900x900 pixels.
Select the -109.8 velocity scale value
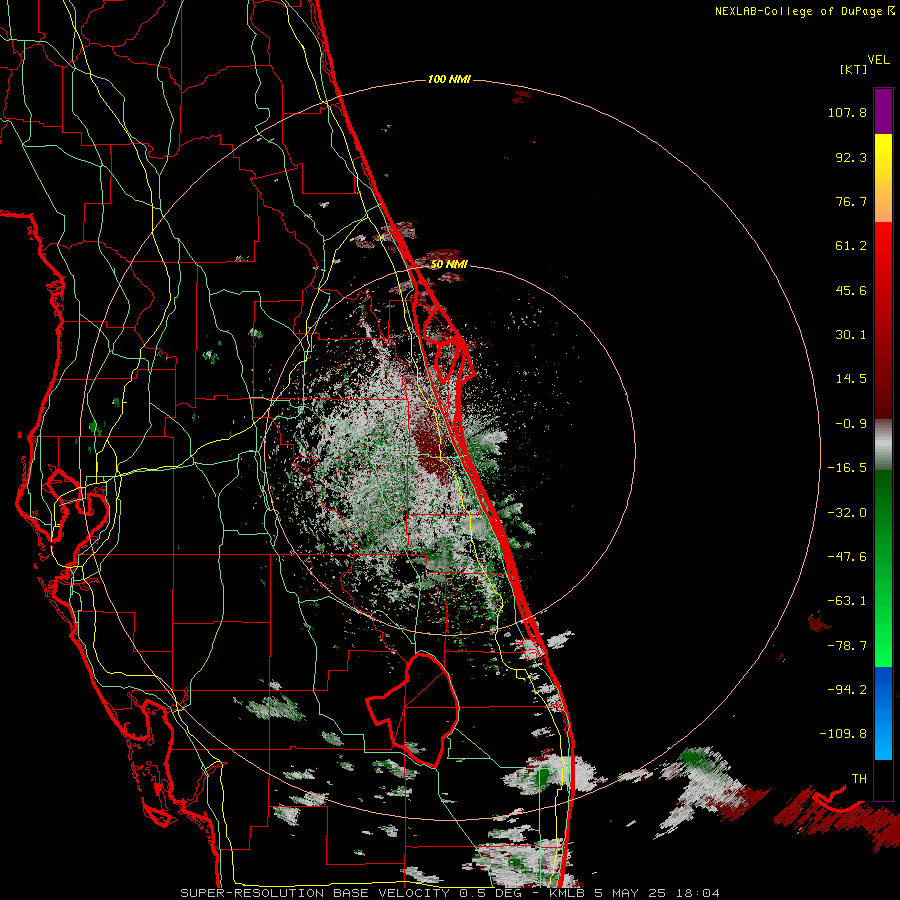(843, 734)
